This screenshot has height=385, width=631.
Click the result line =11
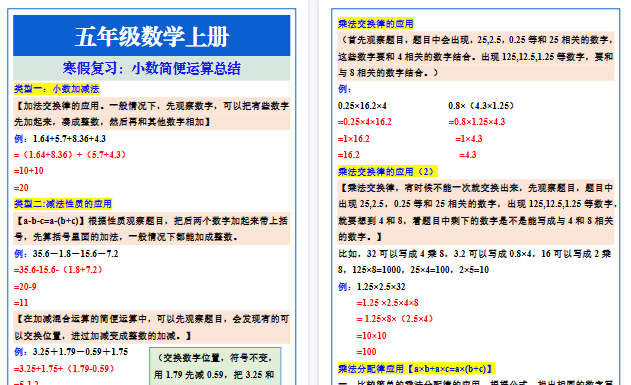(x=21, y=303)
